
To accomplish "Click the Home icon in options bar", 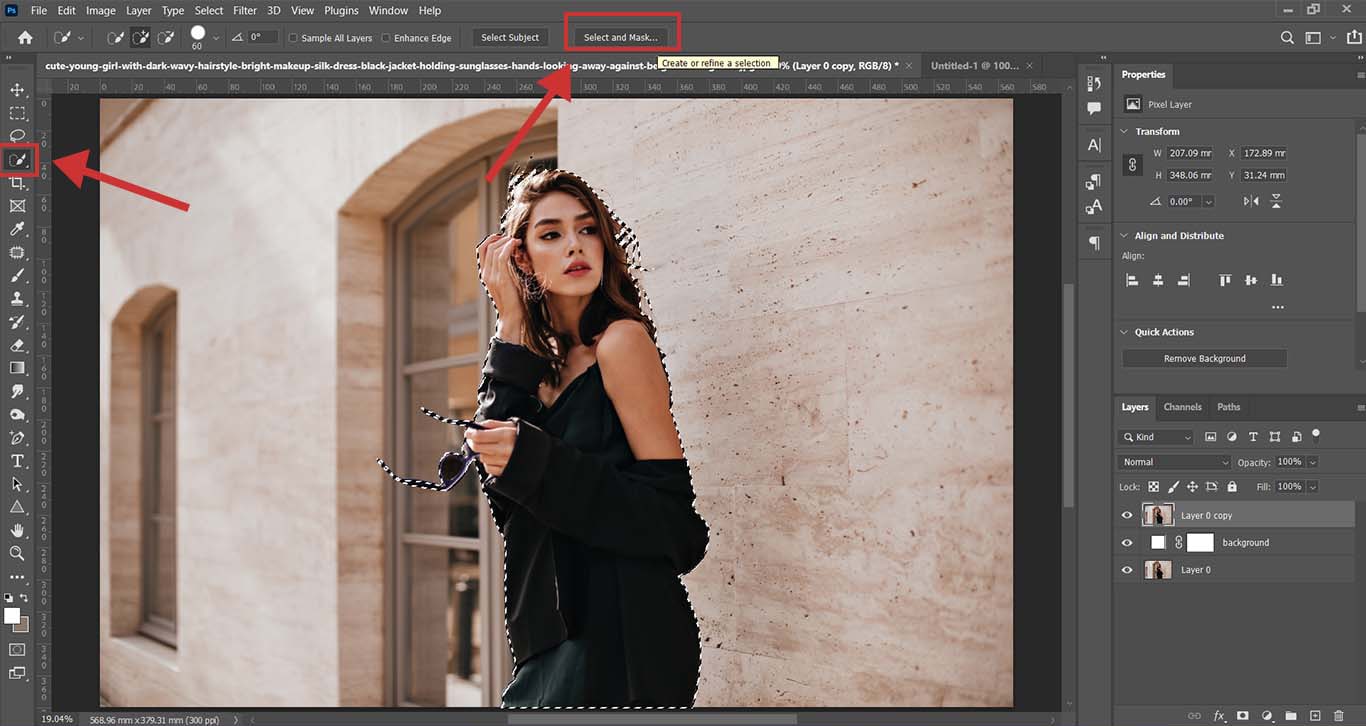I will (x=25, y=37).
